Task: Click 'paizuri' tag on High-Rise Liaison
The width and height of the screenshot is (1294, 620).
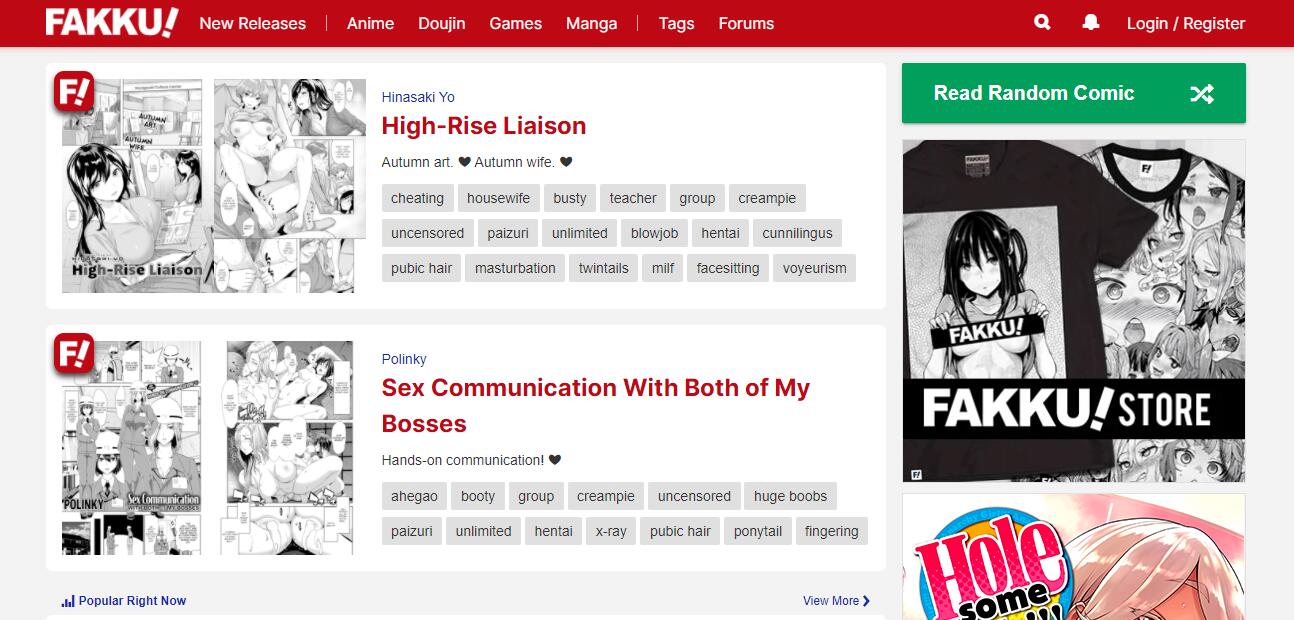Action: tap(508, 233)
